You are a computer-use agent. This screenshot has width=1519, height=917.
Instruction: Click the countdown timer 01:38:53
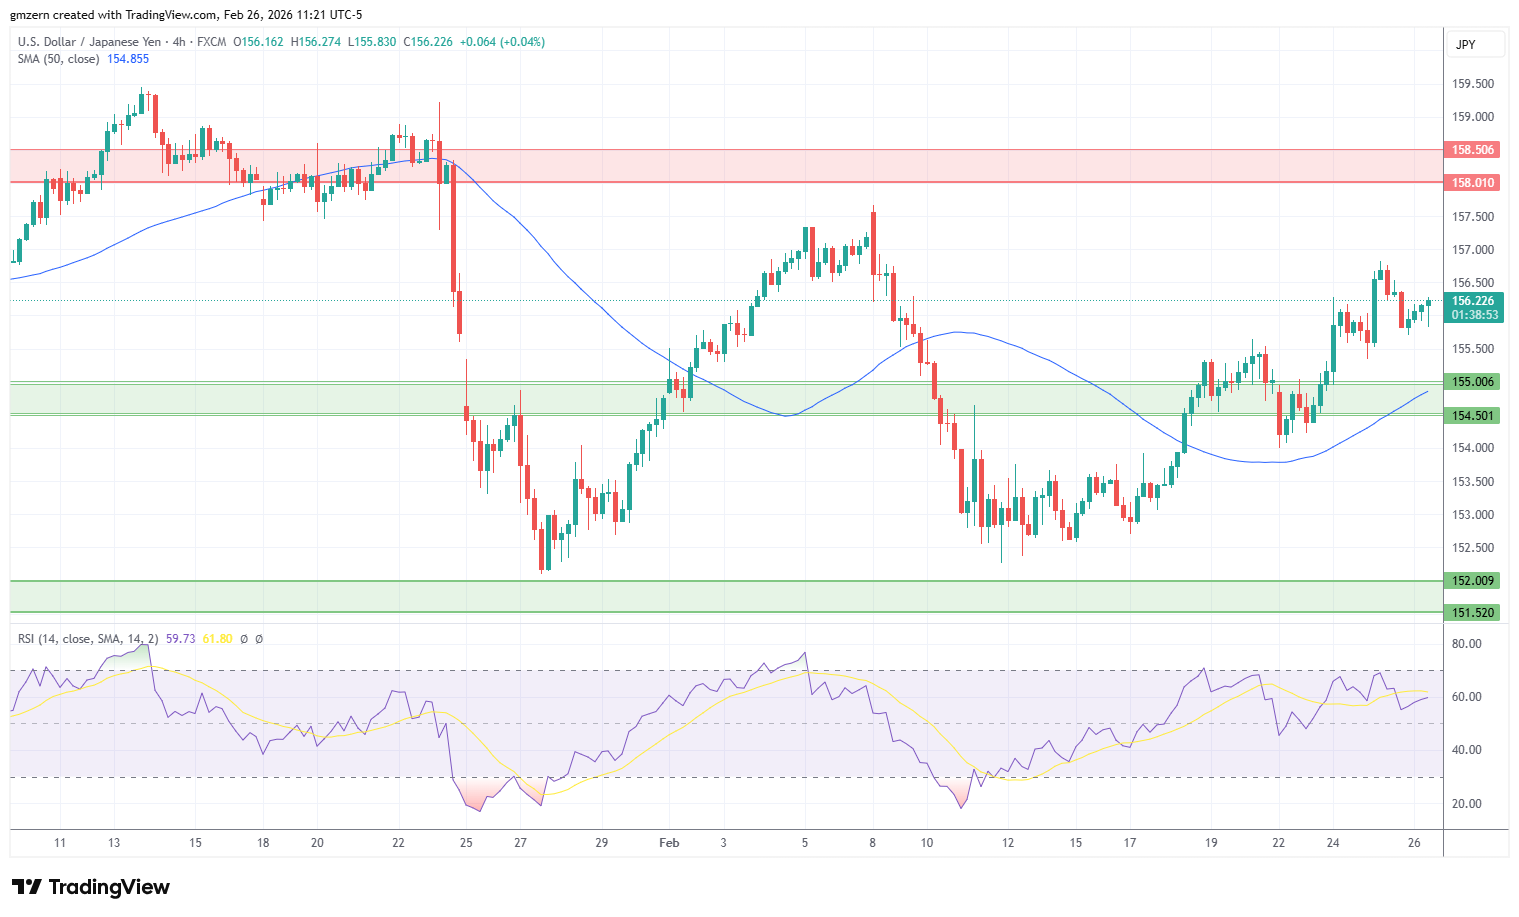point(1475,315)
